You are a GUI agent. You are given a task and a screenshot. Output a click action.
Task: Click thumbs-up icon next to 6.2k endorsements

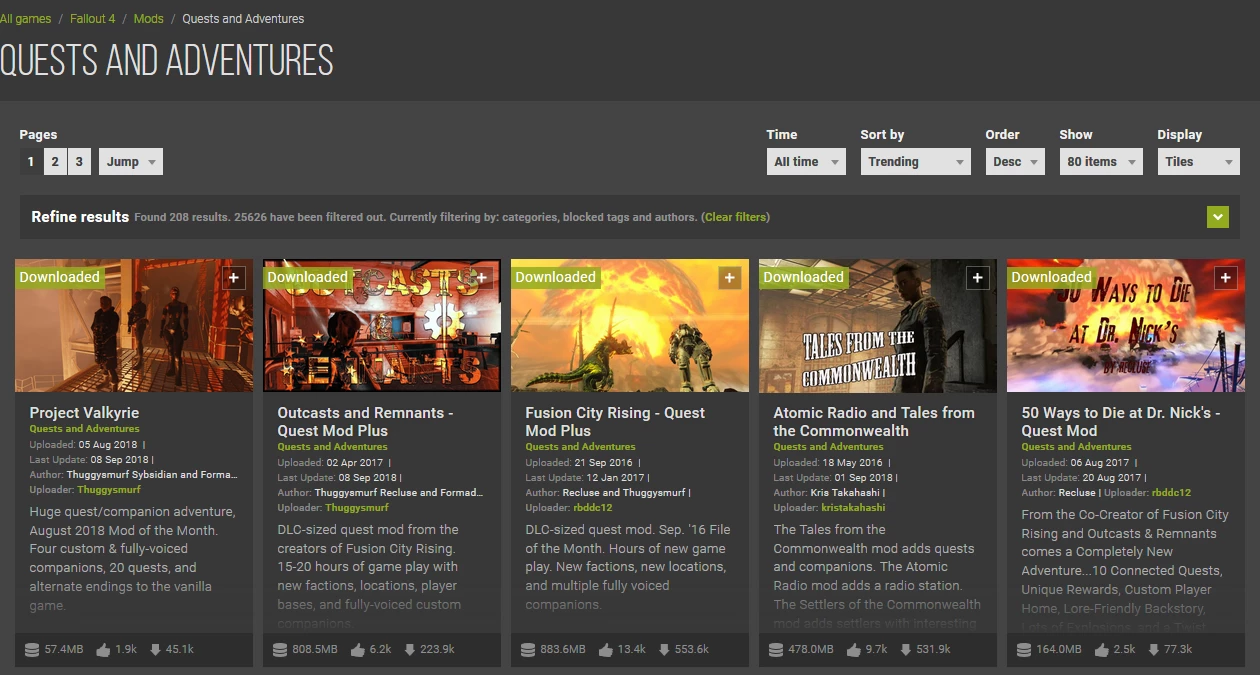(x=357, y=650)
